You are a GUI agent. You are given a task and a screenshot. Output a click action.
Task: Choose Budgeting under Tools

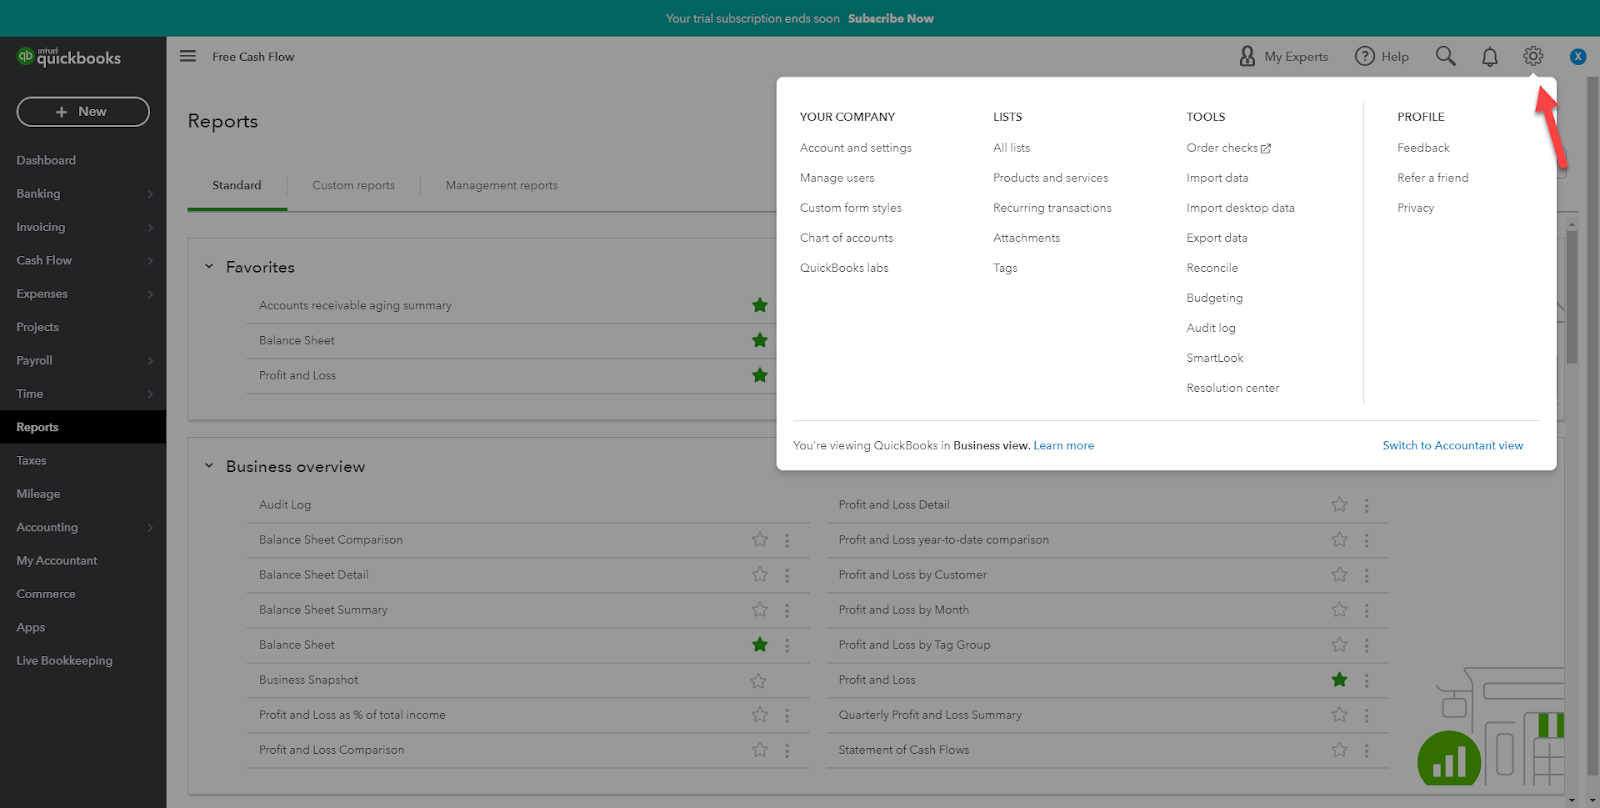[x=1215, y=298]
